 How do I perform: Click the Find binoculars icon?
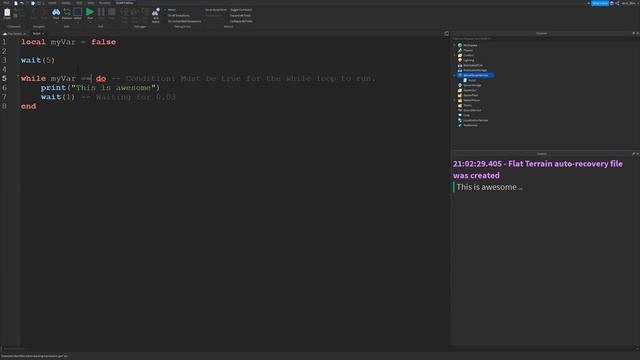(56, 12)
